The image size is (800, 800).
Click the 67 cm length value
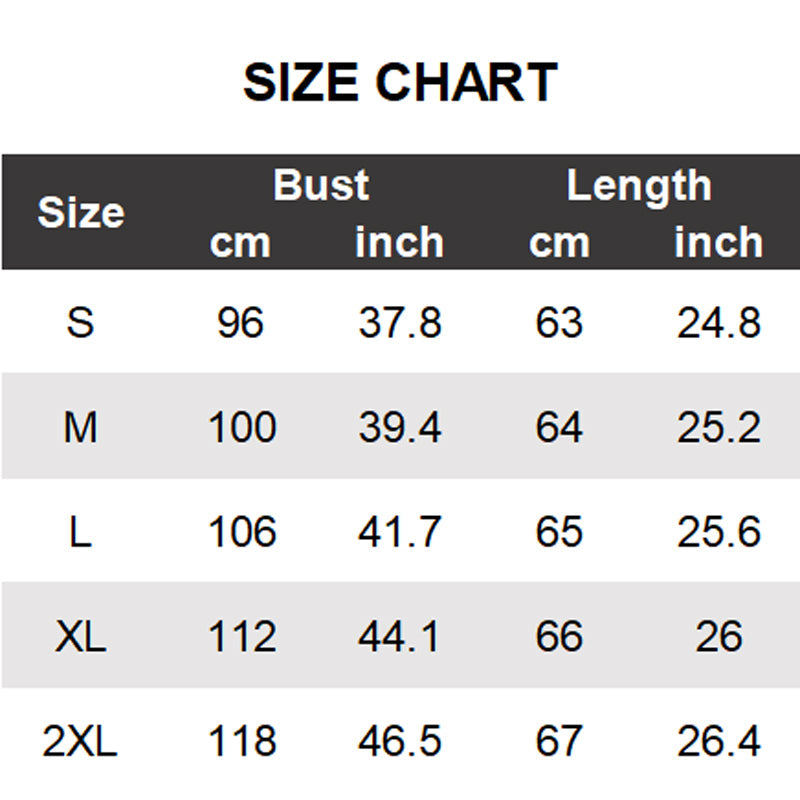coord(559,741)
